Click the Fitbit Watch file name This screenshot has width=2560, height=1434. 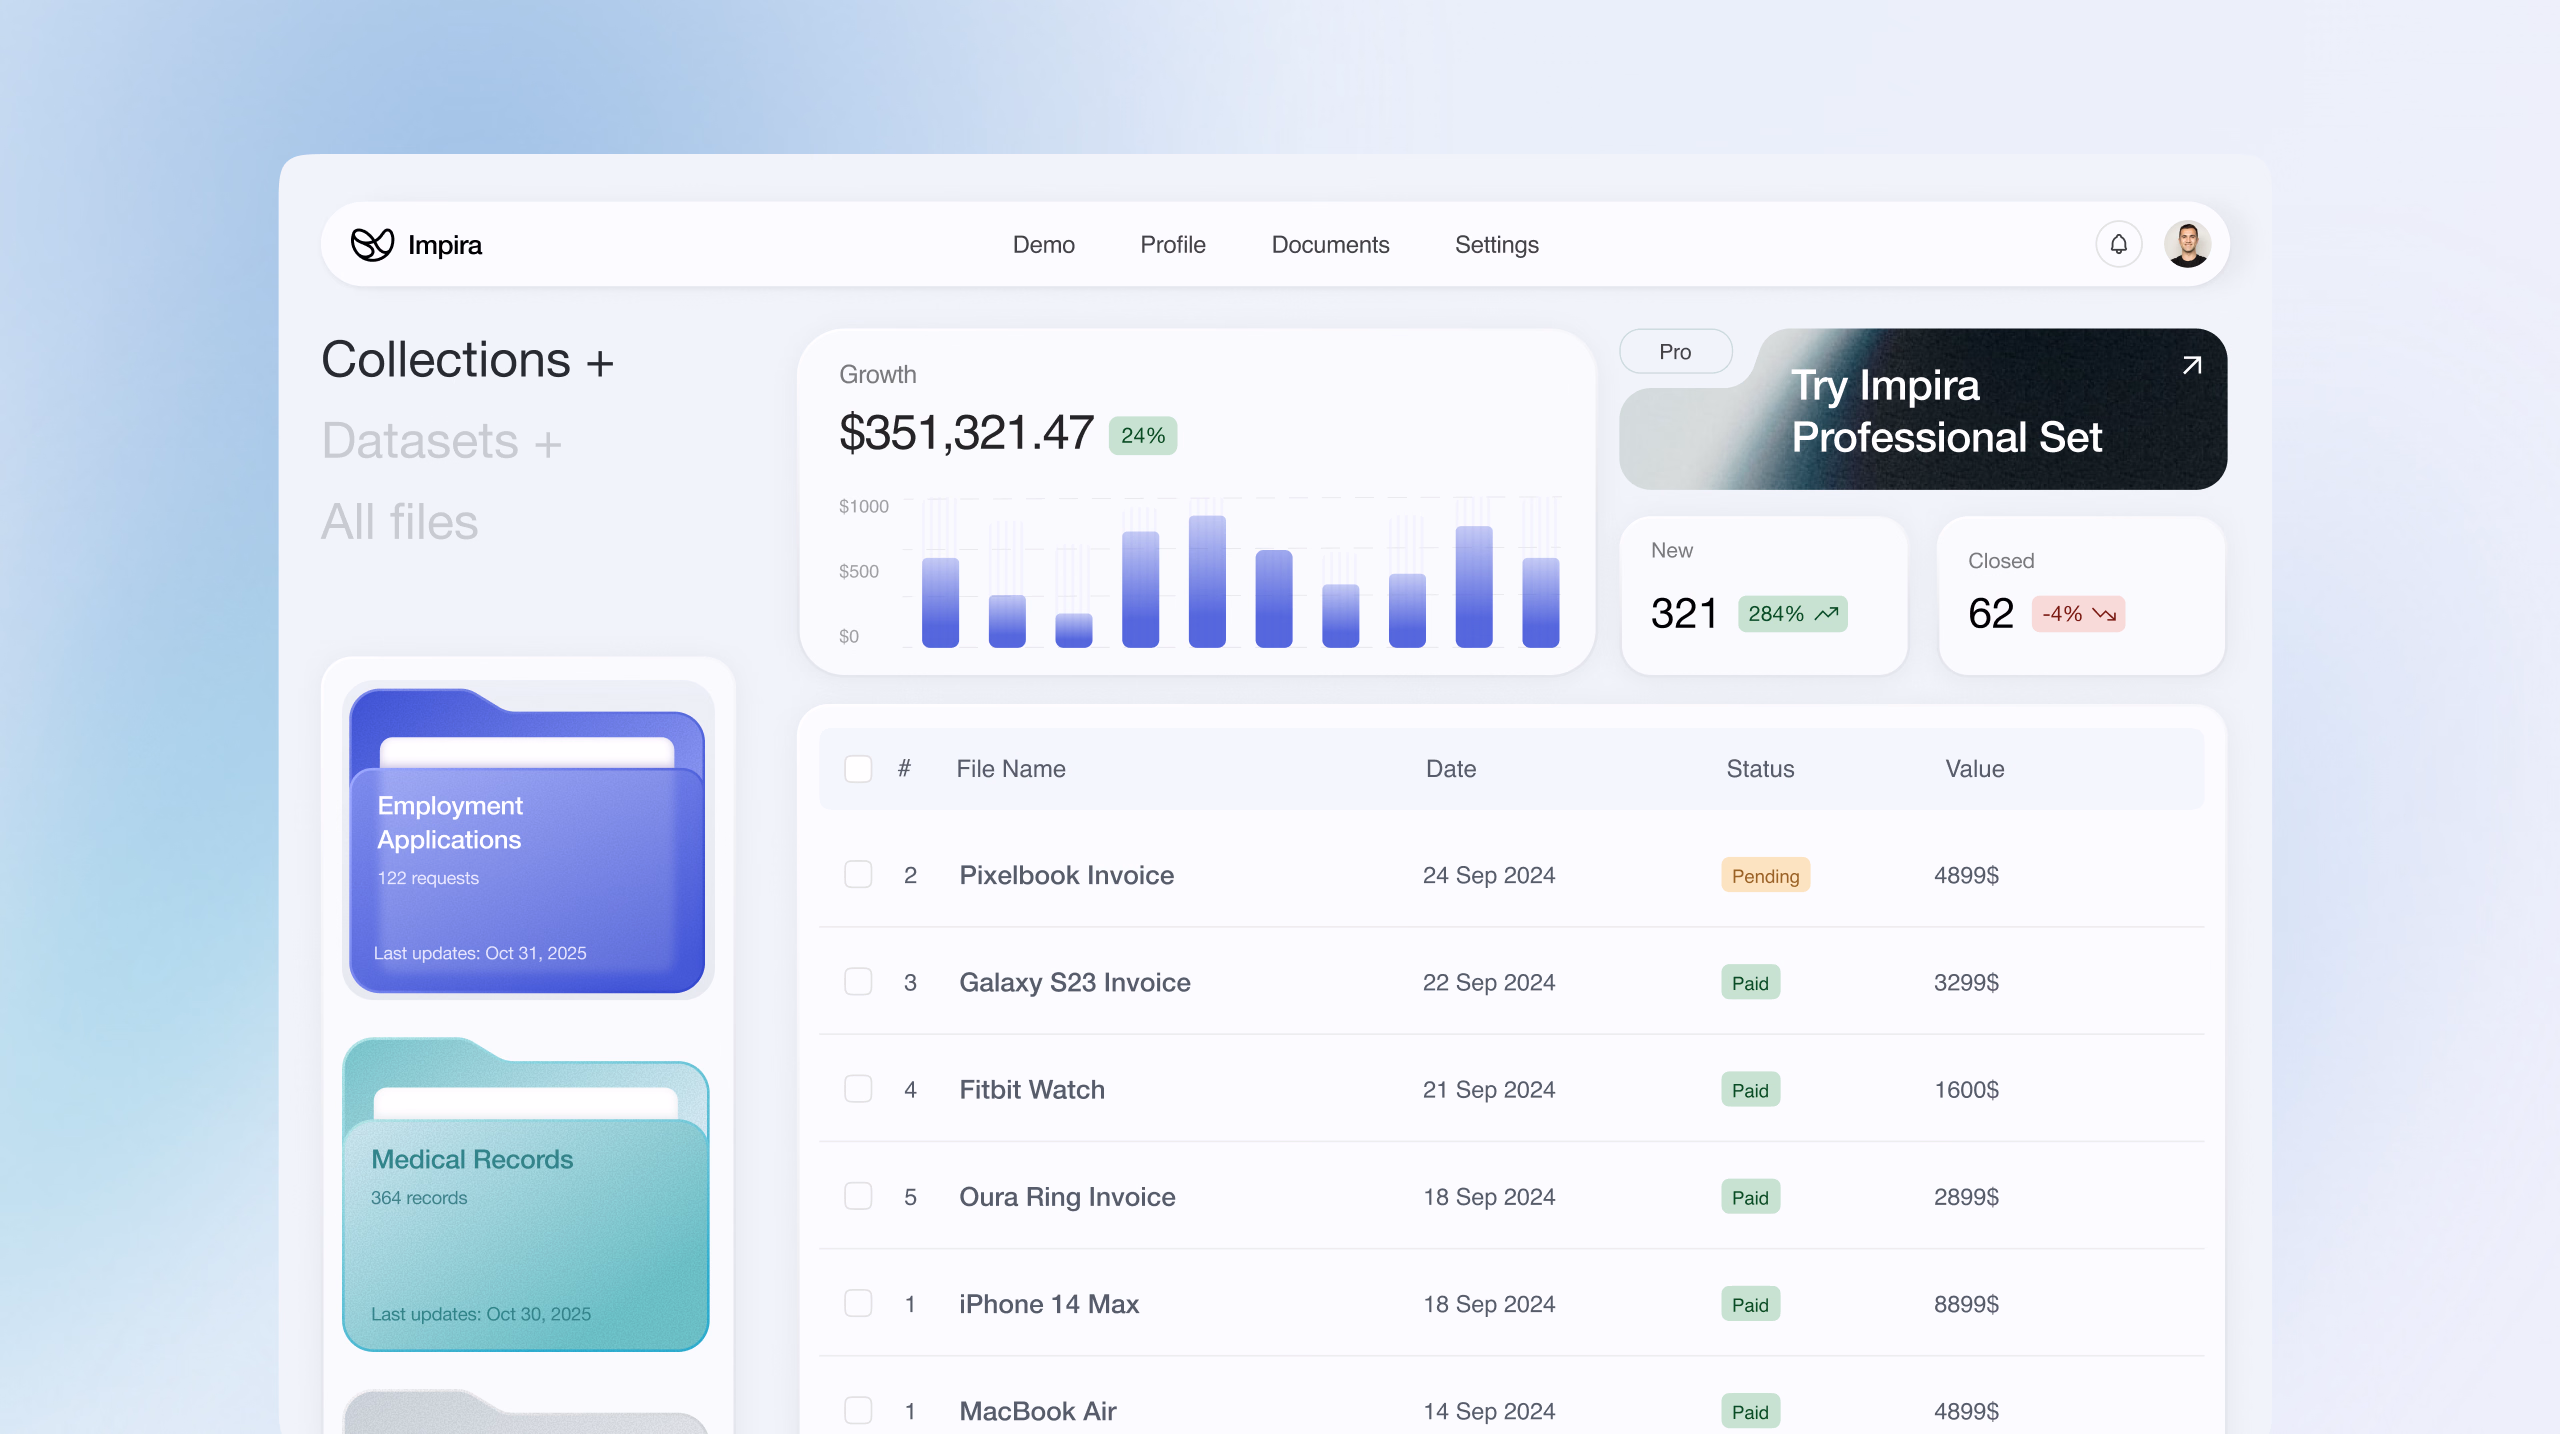[1032, 1089]
